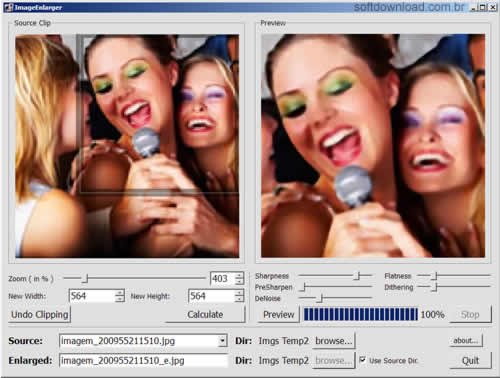
Task: Click the Enlarged Dir text Imgs Temp2
Action: 284,360
